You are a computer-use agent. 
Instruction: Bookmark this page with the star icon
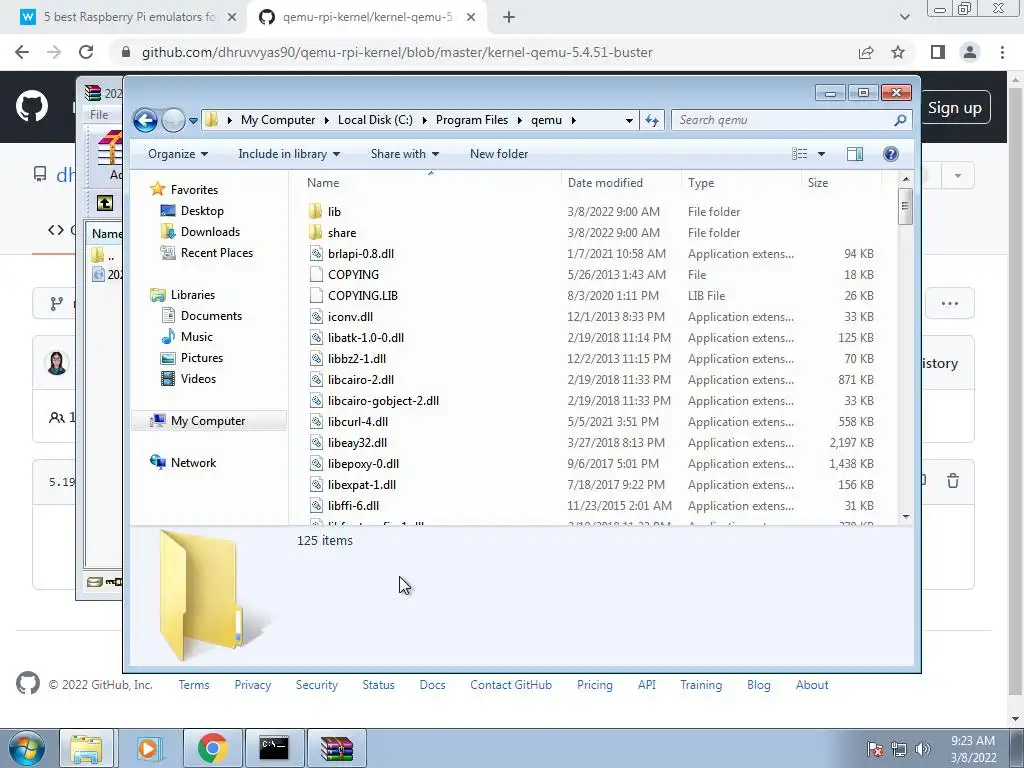898,52
